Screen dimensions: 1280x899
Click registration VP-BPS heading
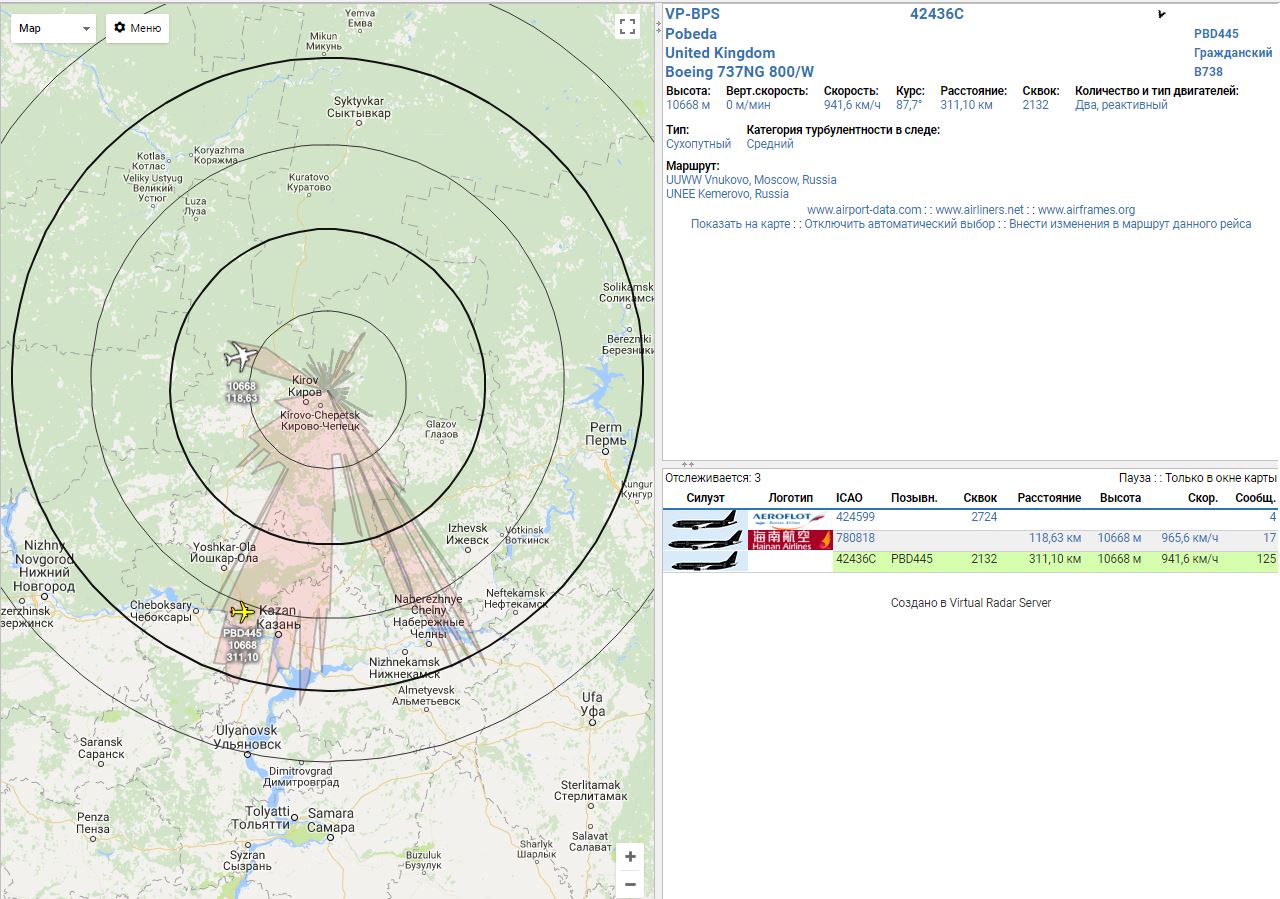(692, 14)
